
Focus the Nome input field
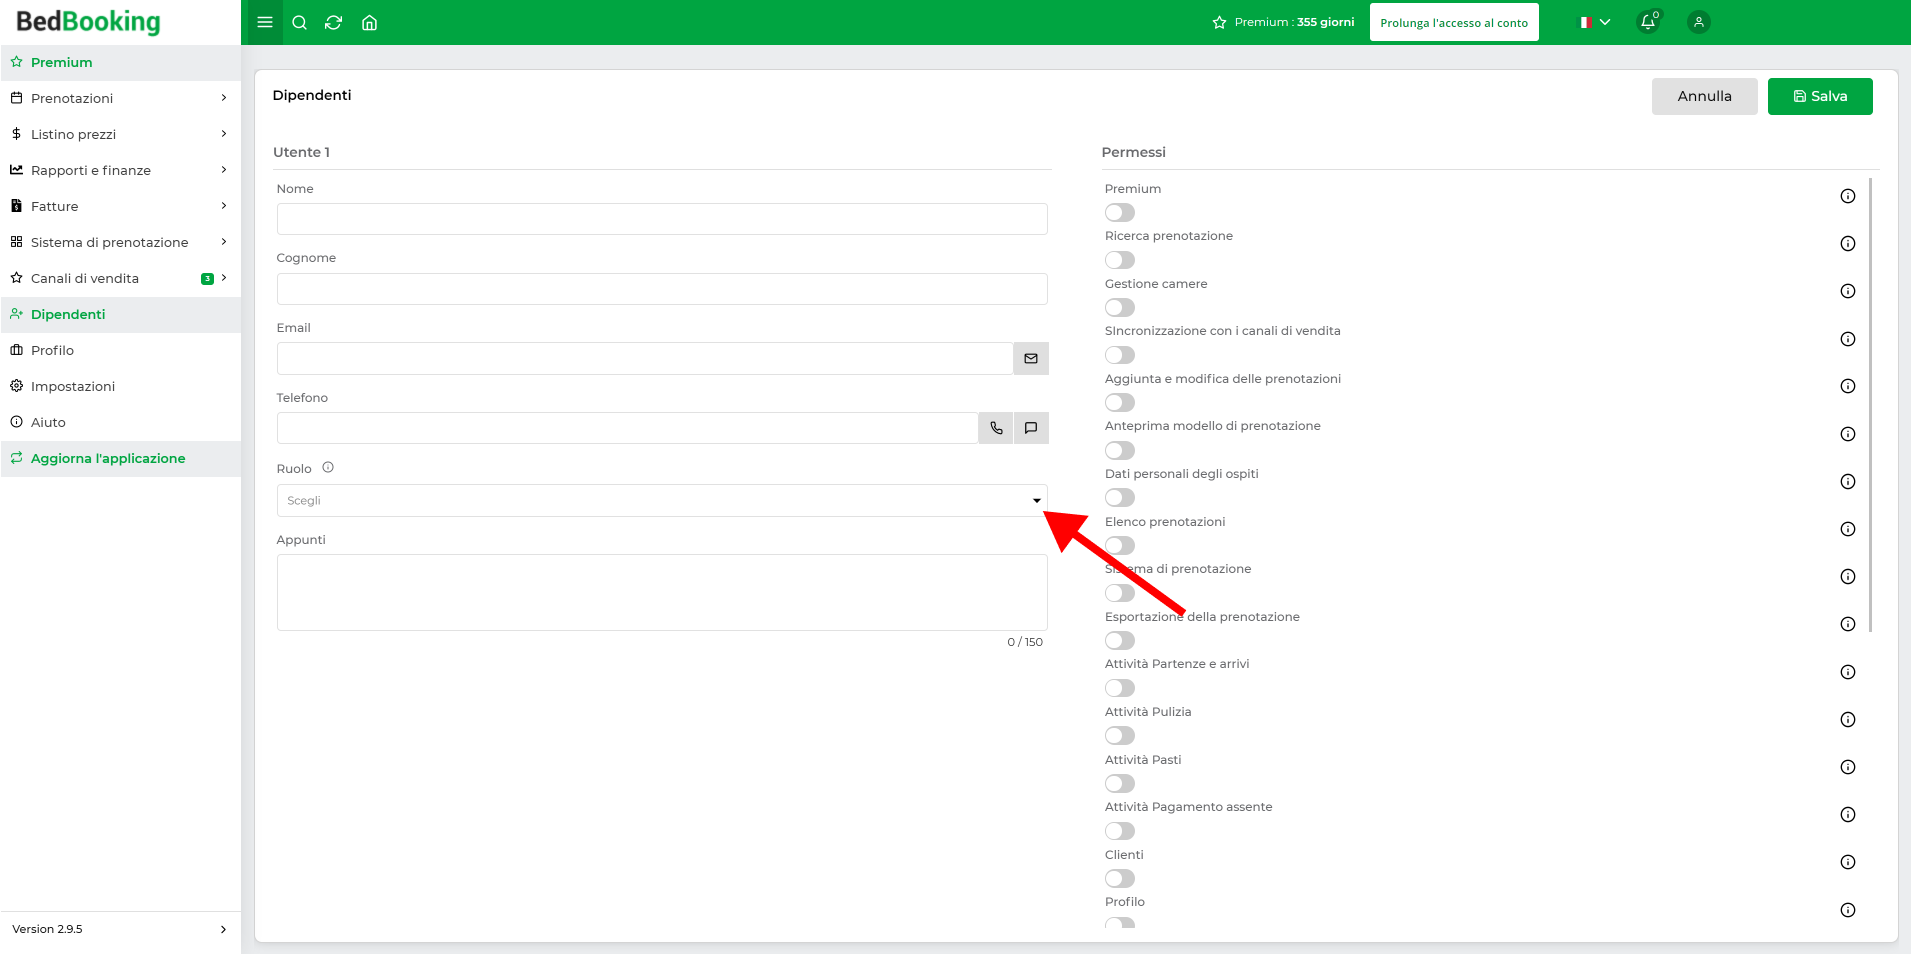click(x=662, y=219)
